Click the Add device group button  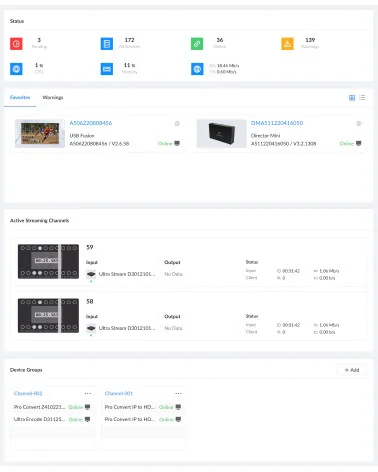click(352, 370)
